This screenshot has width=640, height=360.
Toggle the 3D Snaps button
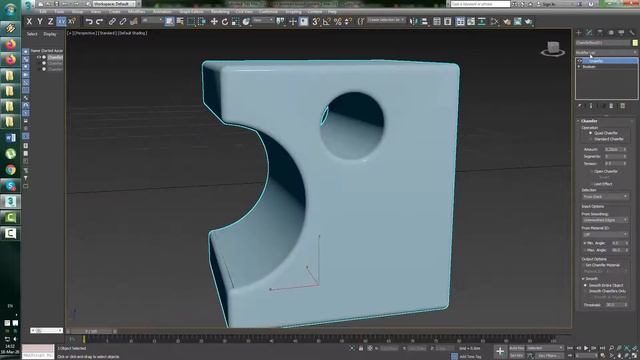pos(316,22)
